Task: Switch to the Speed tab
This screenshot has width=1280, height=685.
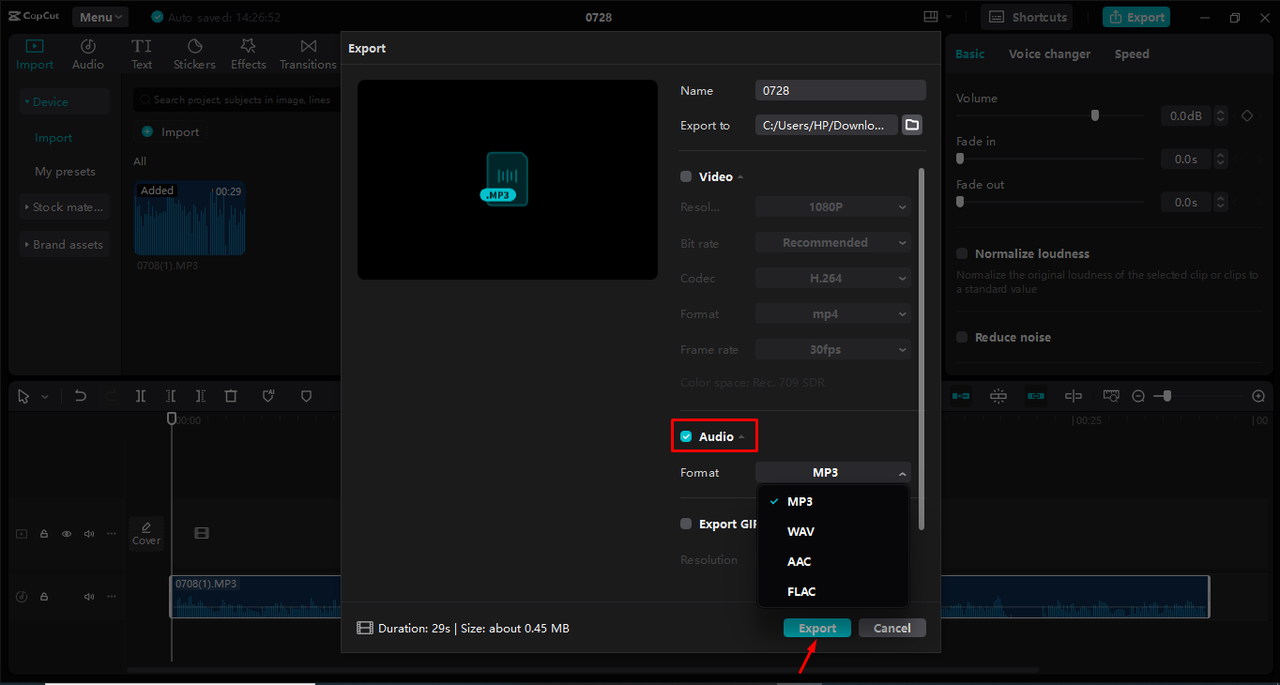Action: pos(1132,54)
